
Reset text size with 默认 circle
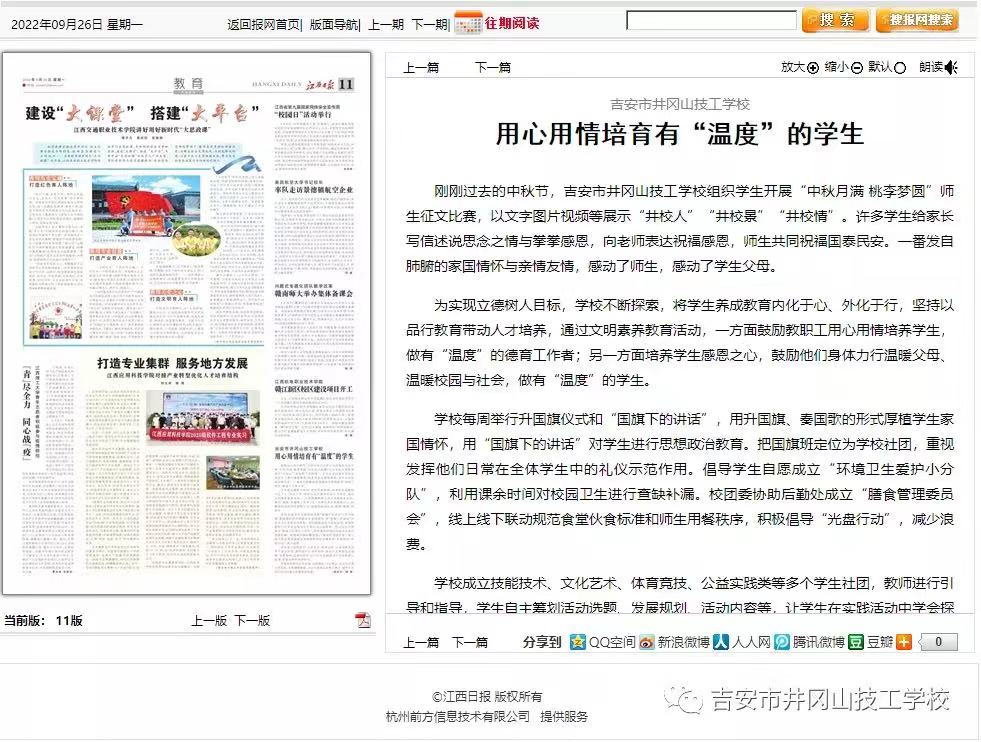click(x=900, y=68)
